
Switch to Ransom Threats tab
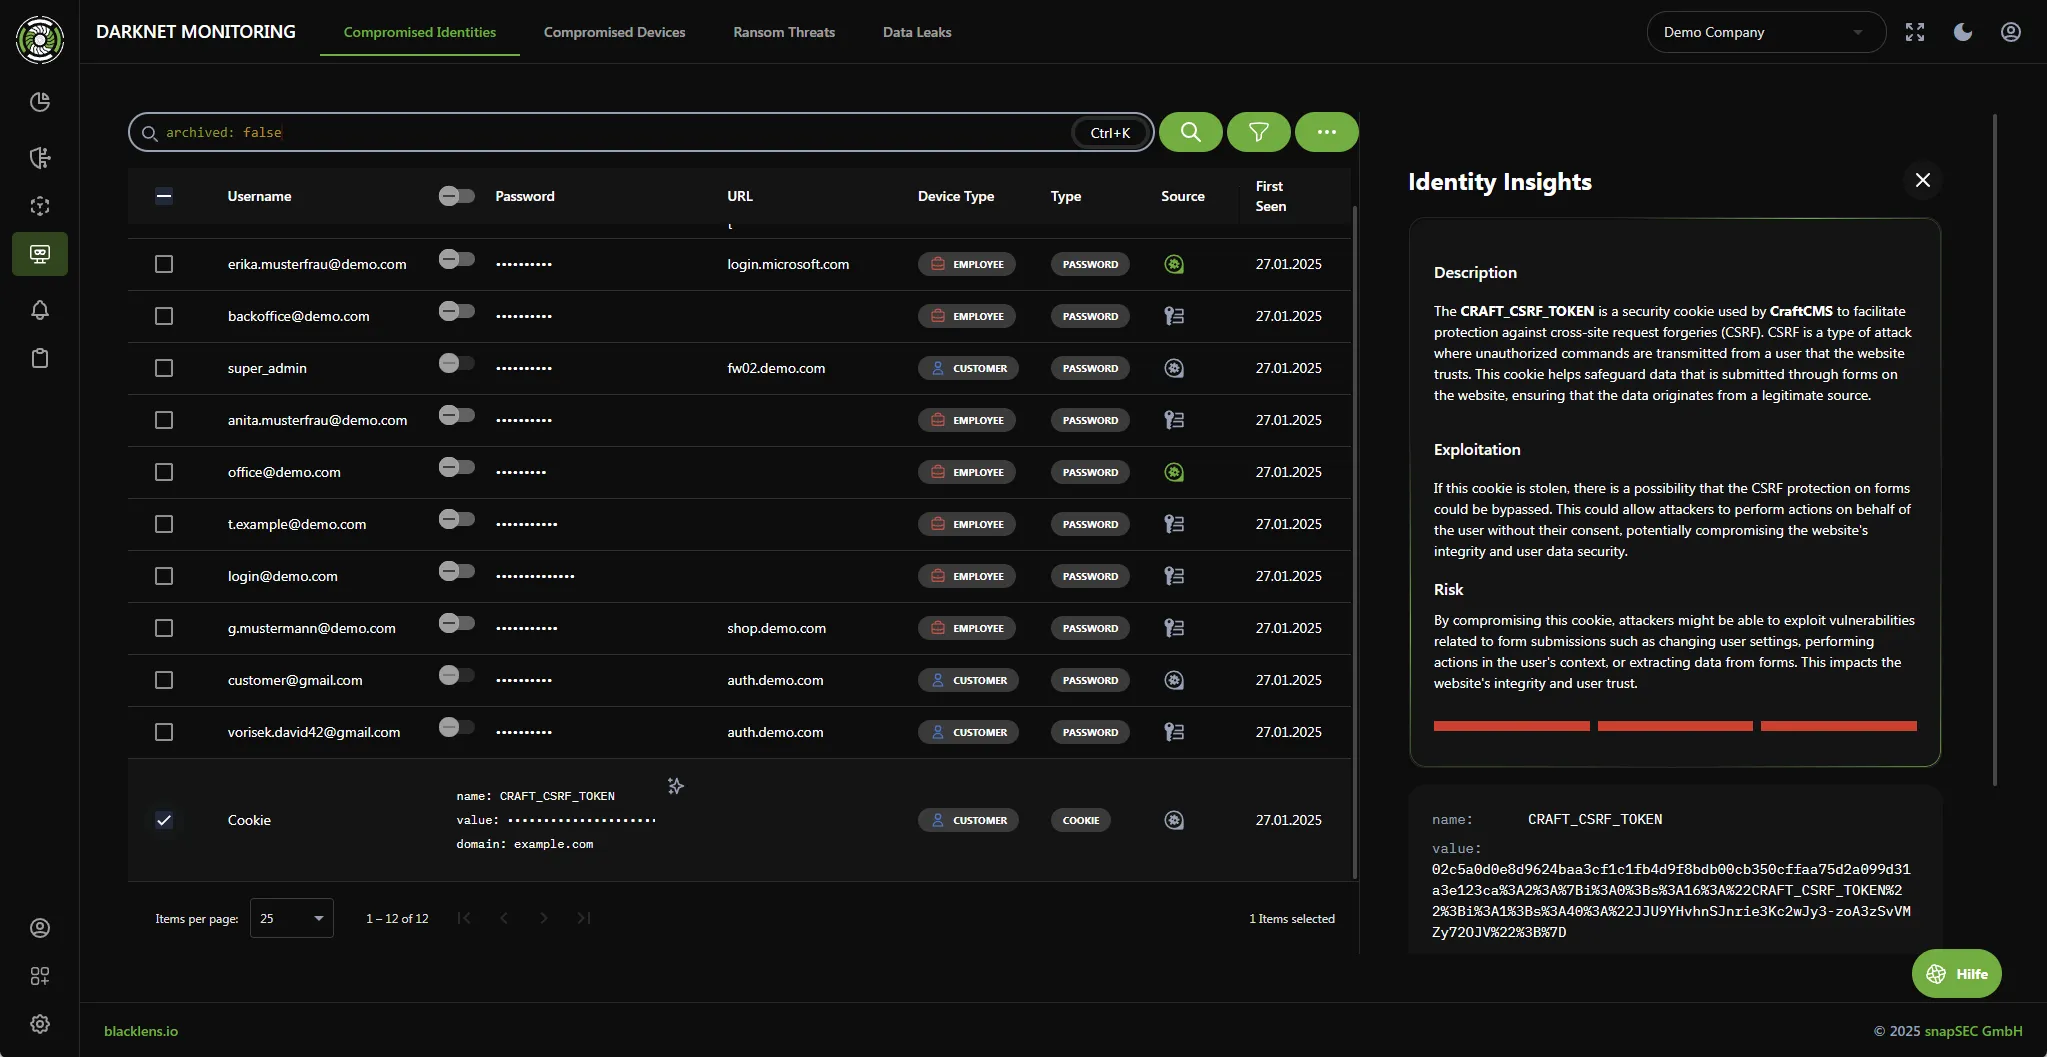[784, 32]
